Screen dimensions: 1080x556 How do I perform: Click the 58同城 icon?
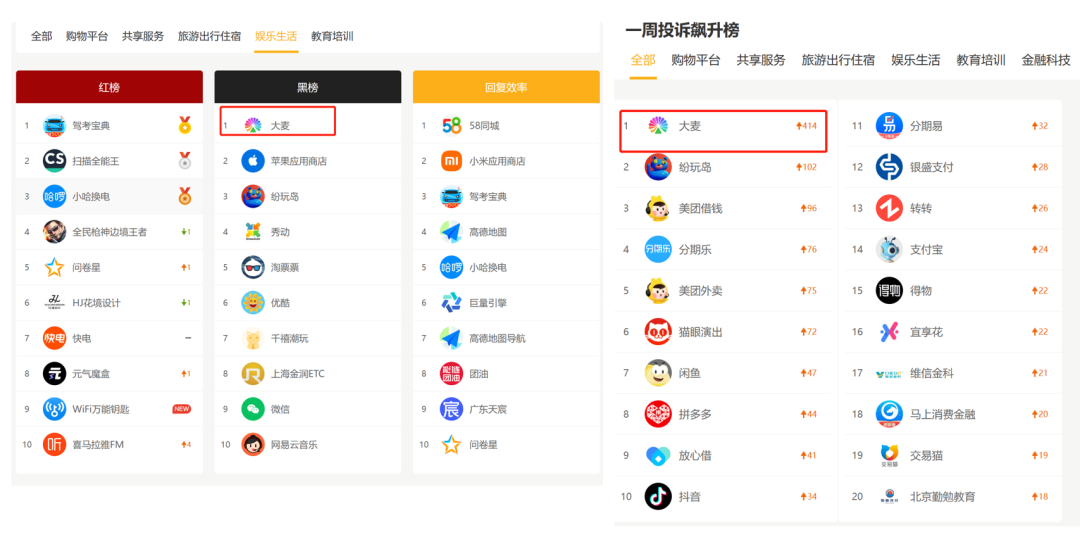[451, 125]
